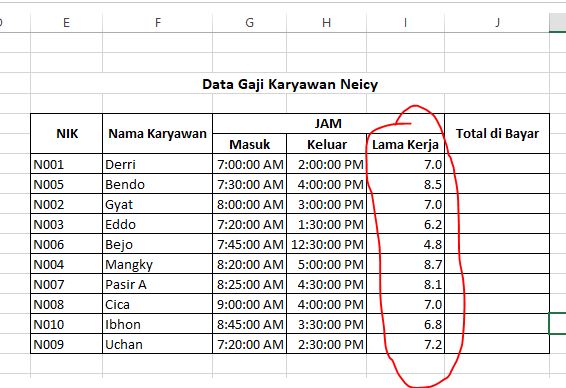Select column F header
The width and height of the screenshot is (566, 388).
click(x=158, y=22)
